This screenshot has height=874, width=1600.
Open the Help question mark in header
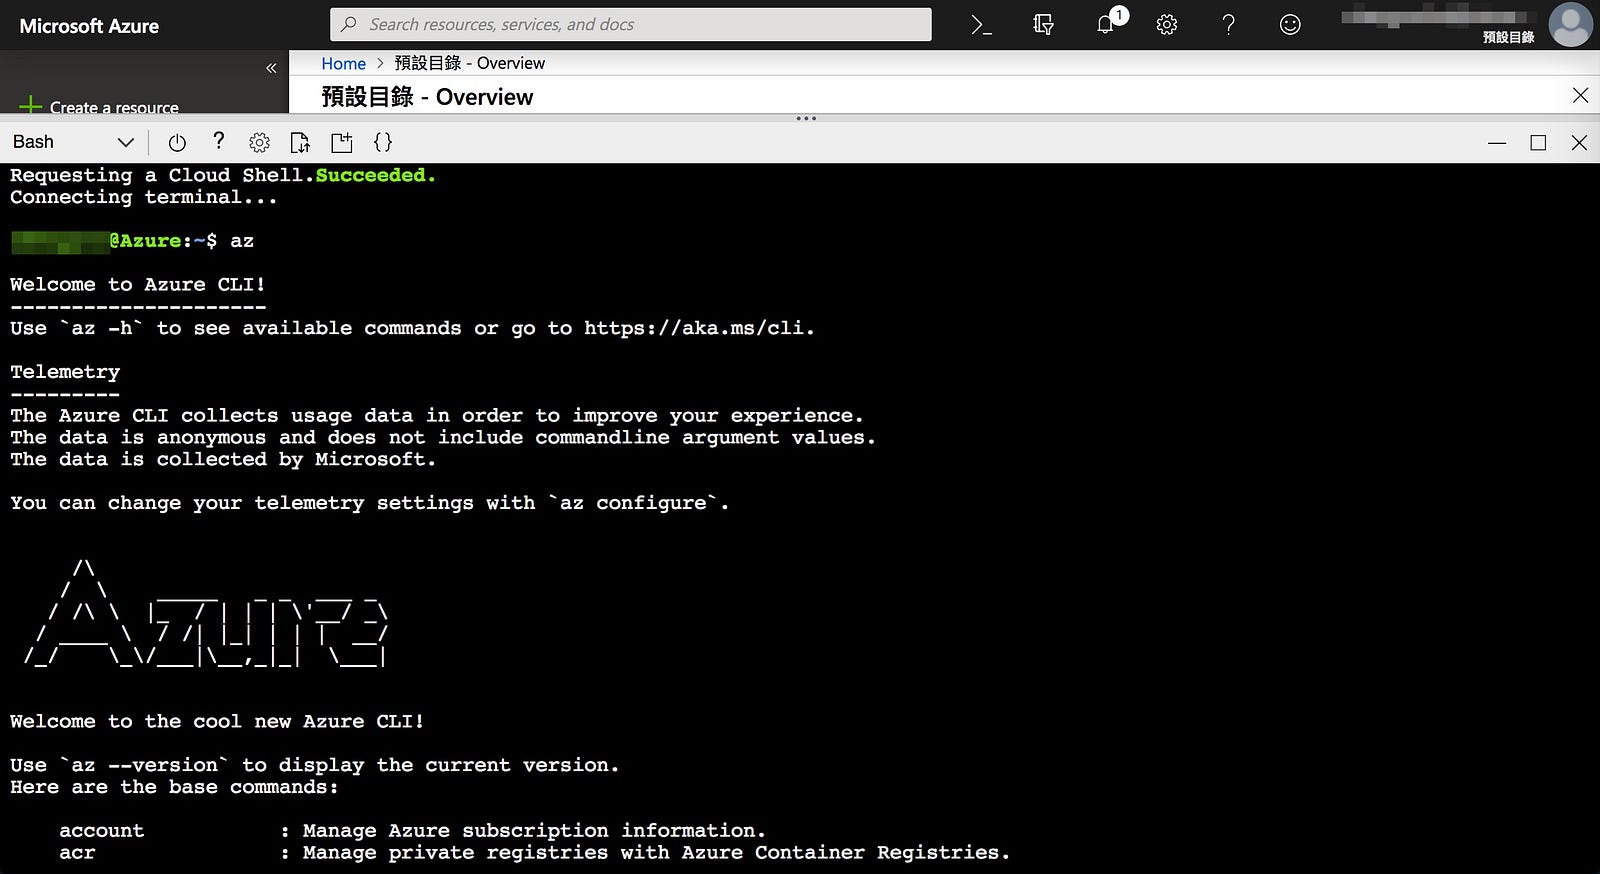[x=1229, y=25]
